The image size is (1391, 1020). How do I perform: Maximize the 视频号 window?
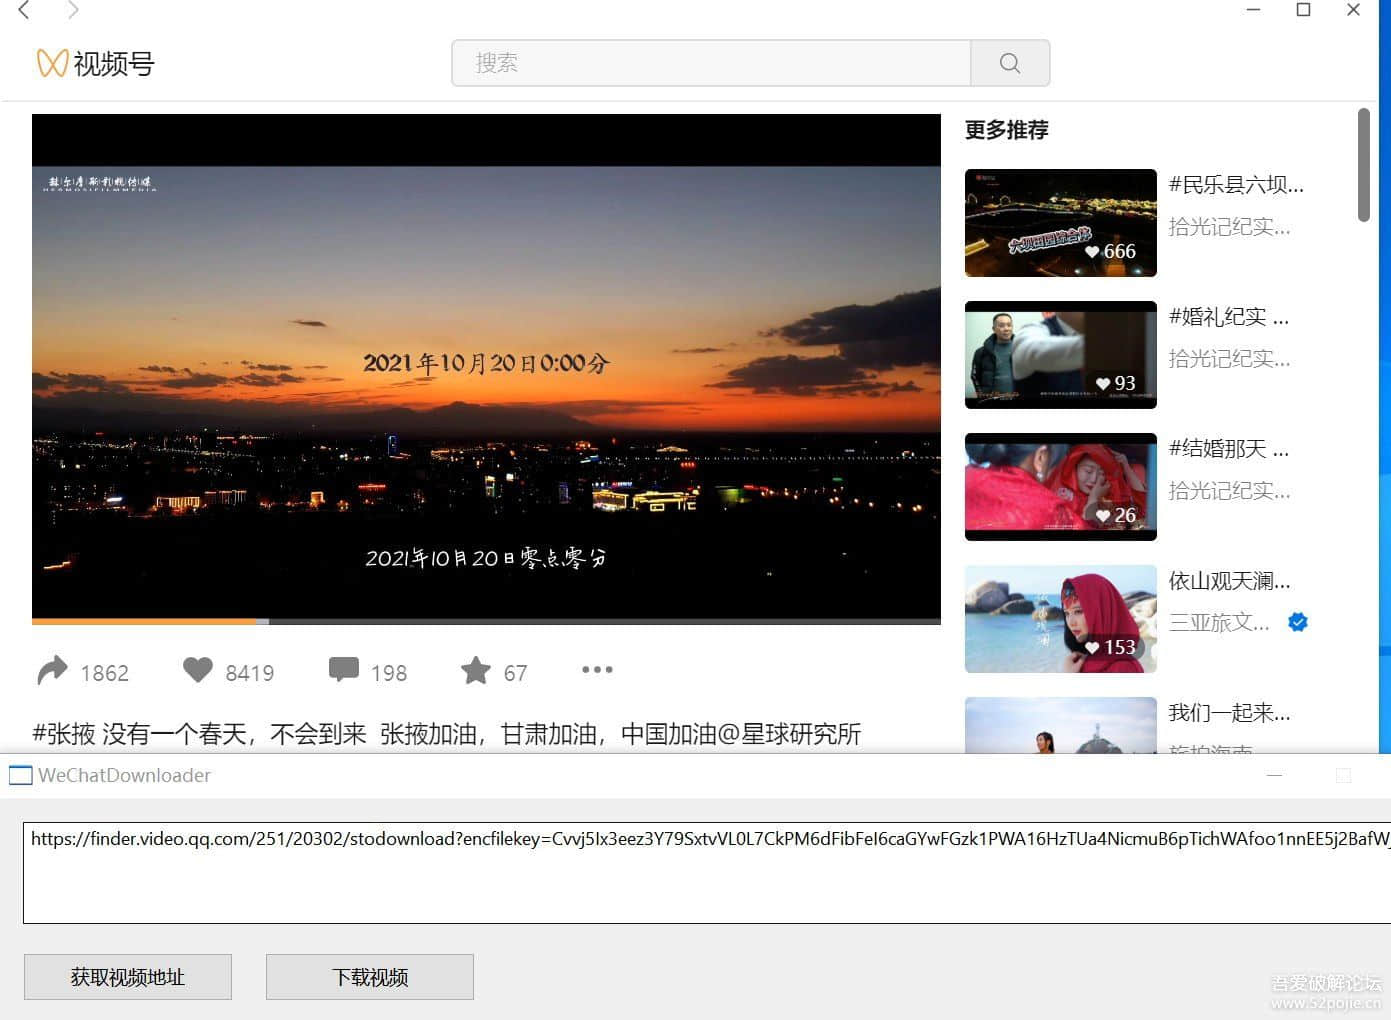coord(1303,10)
